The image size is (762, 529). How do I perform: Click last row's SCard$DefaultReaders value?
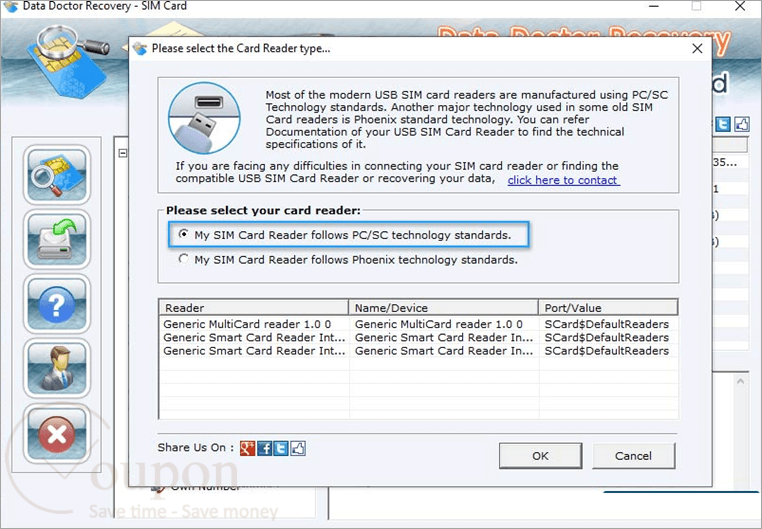coord(606,351)
